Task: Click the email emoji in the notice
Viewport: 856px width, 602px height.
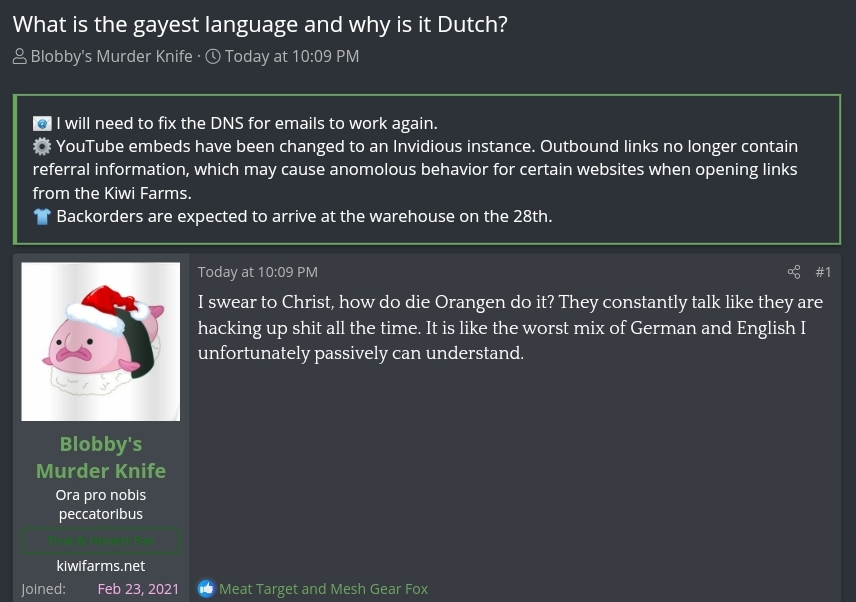Action: (42, 124)
